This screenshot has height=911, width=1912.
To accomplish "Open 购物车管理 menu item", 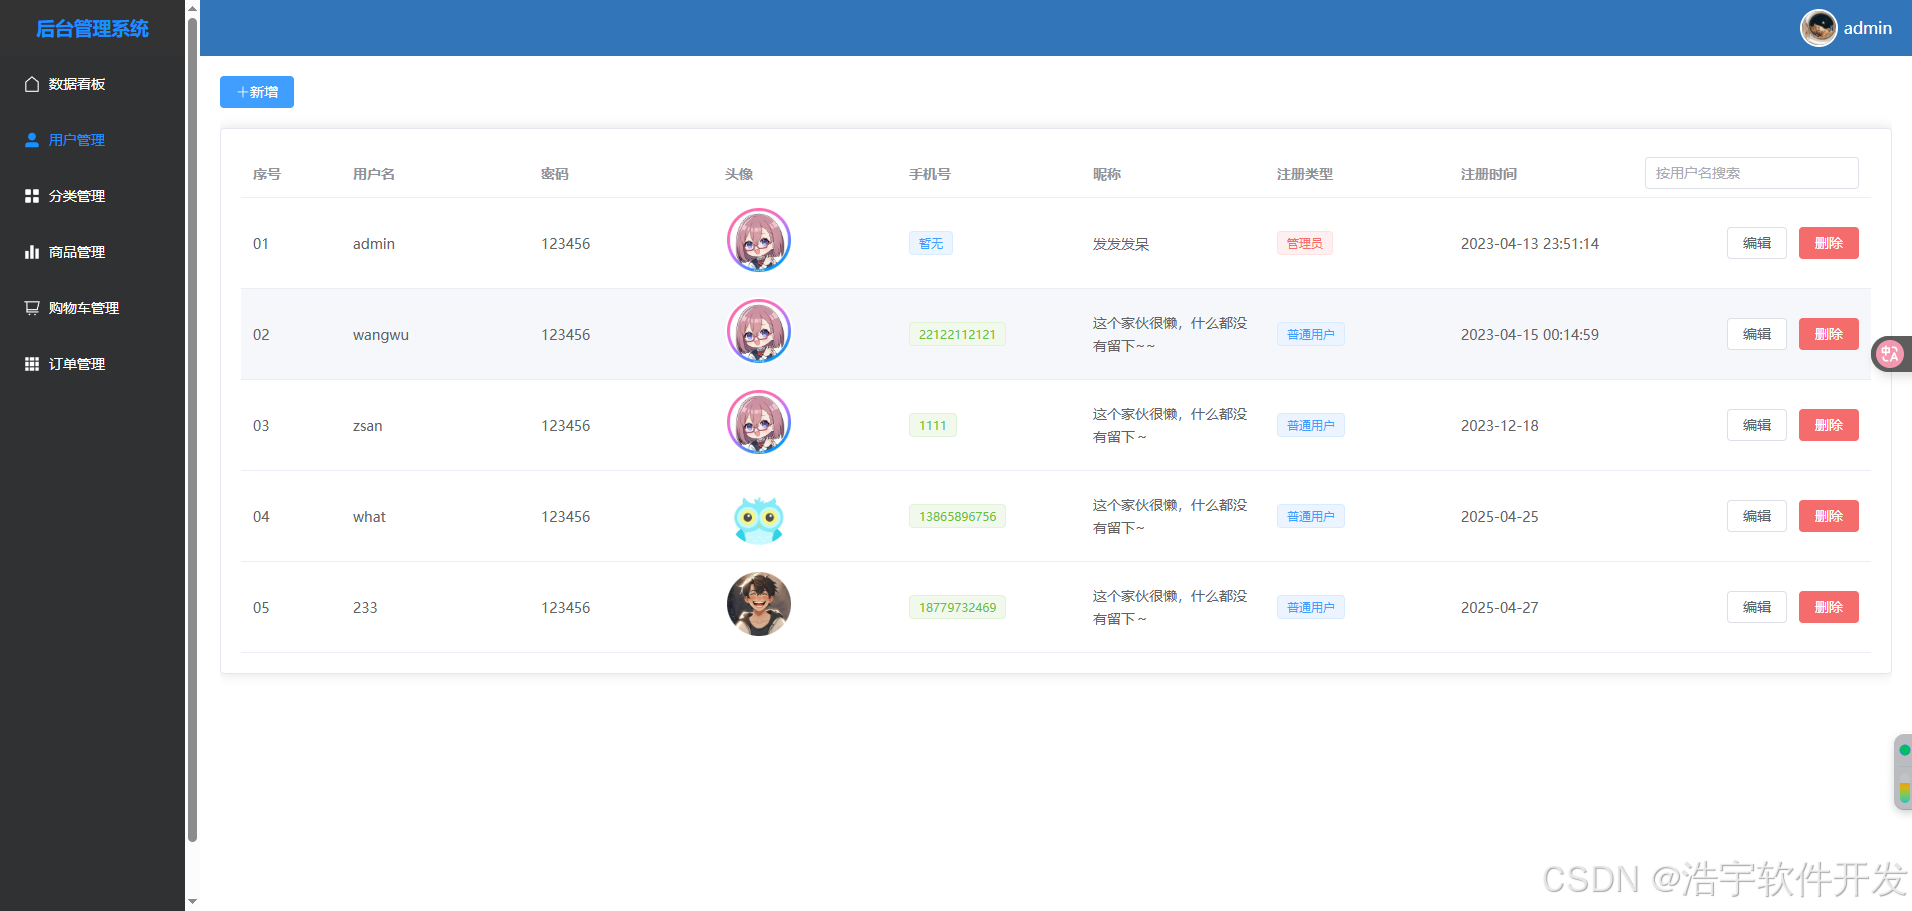I will (x=92, y=308).
